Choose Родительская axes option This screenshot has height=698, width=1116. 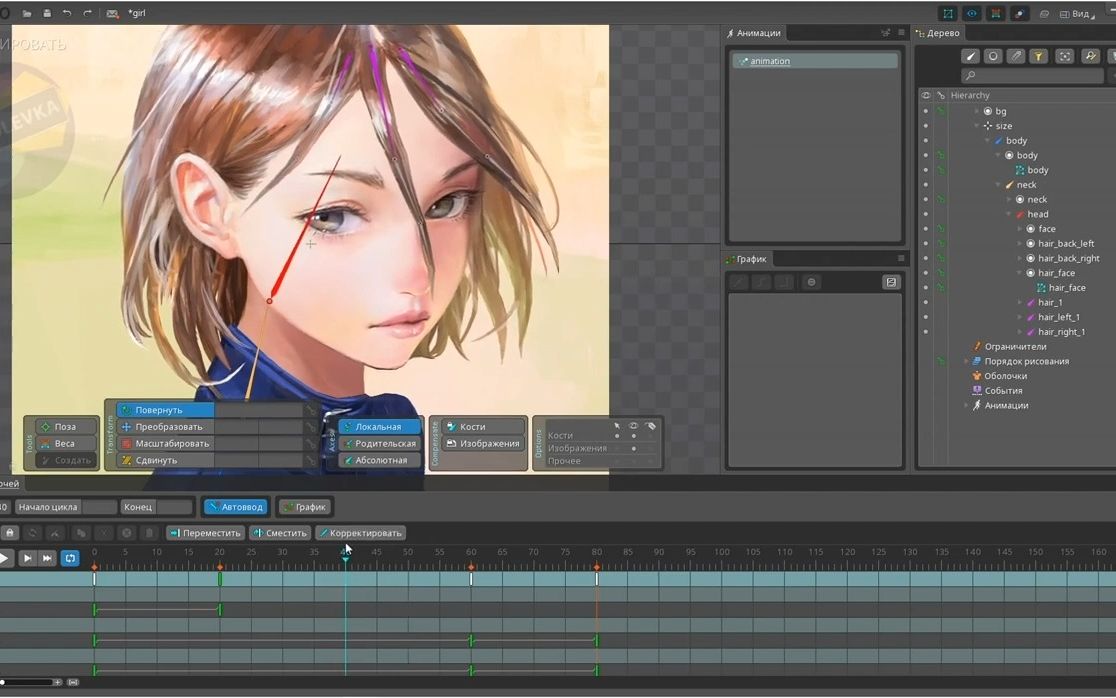380,443
